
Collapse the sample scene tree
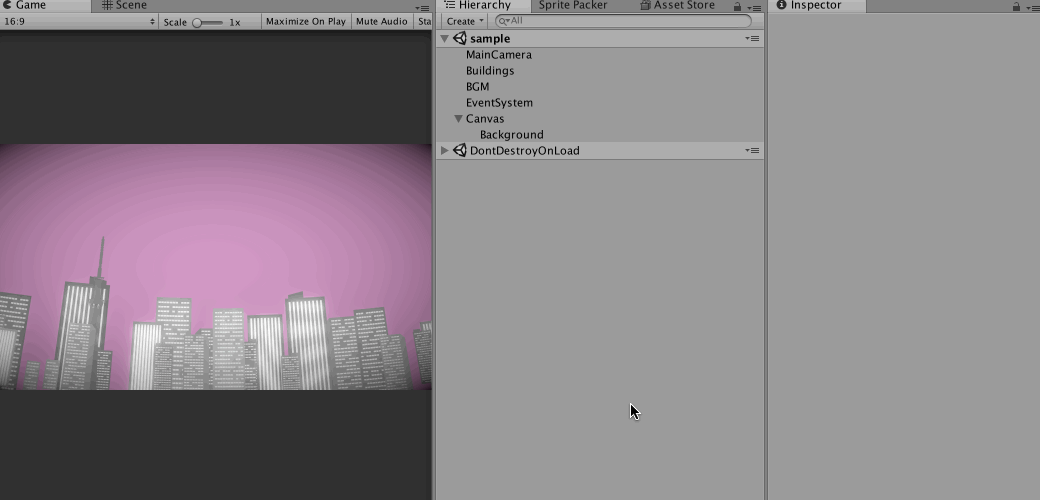445,39
